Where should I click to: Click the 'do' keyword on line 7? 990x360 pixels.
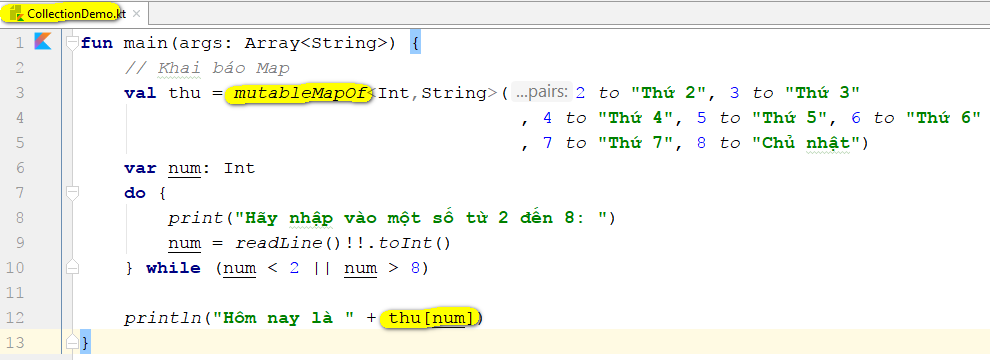pos(135,193)
